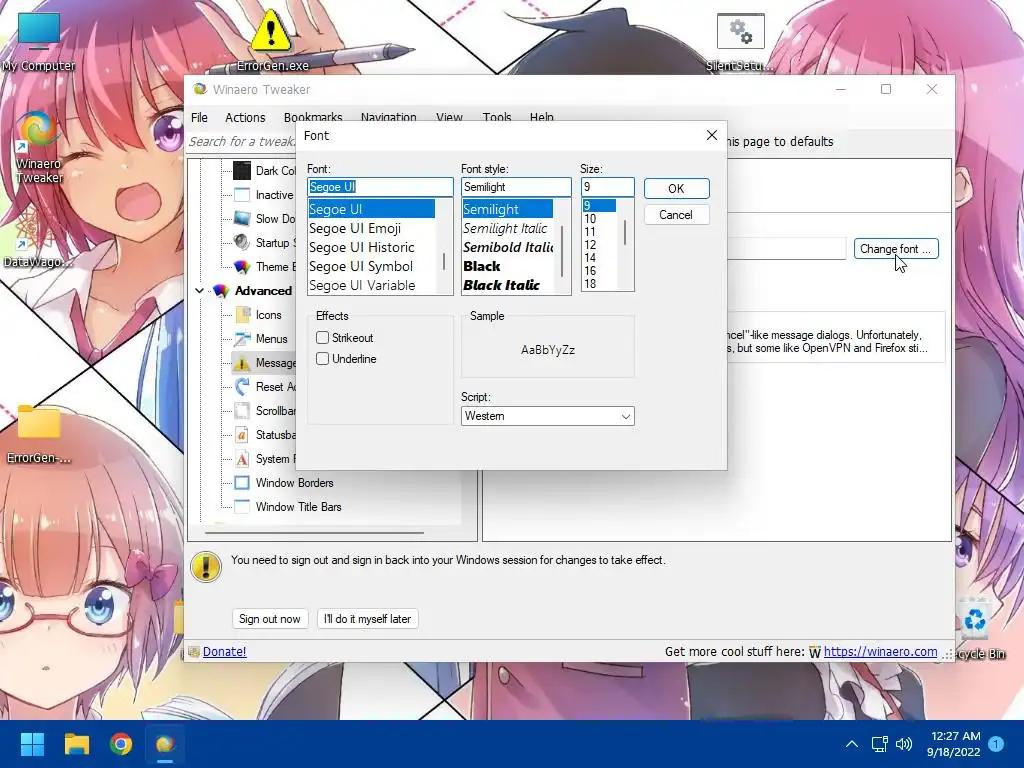
Task: Click the Change font button
Action: point(895,249)
